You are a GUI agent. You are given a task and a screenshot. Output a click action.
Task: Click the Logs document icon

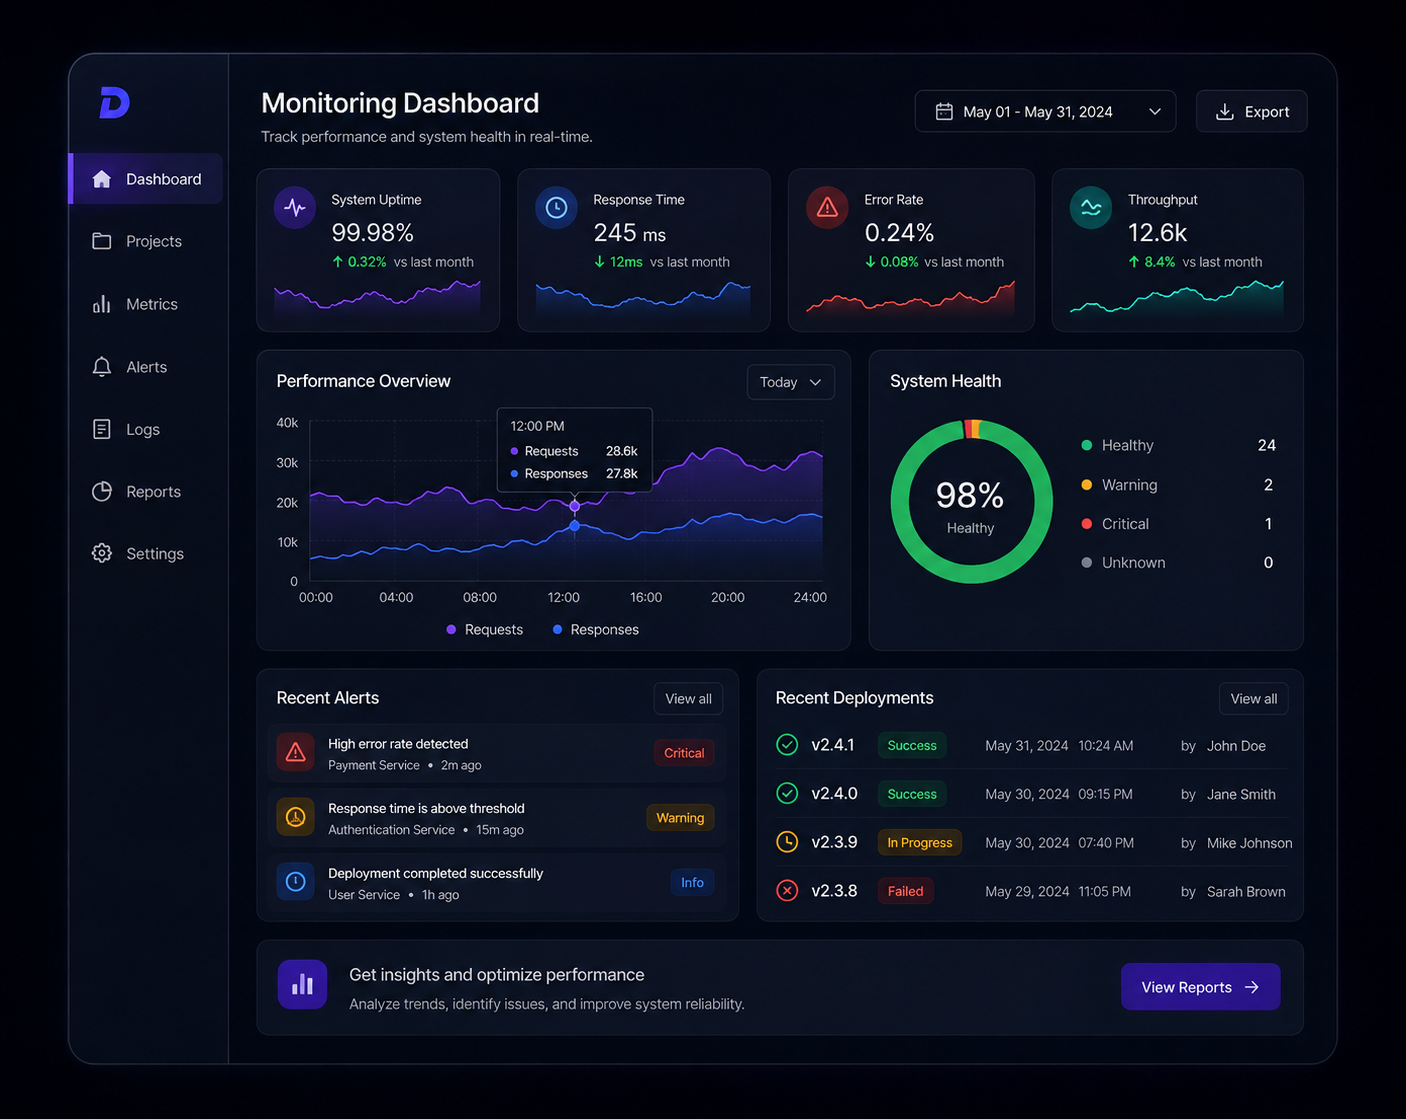click(101, 429)
